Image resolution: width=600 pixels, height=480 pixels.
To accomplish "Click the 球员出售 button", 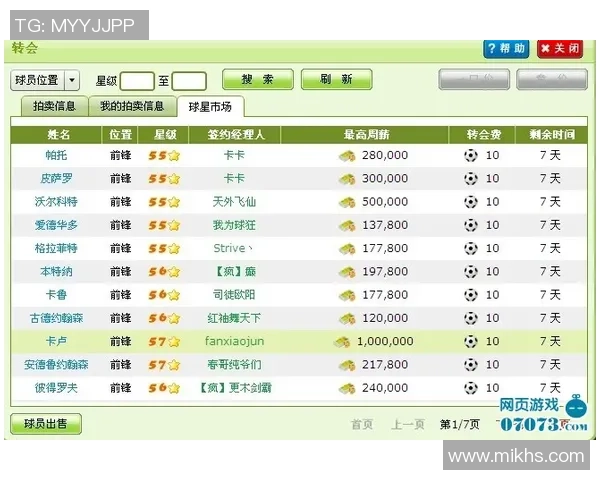I will 46,424.
